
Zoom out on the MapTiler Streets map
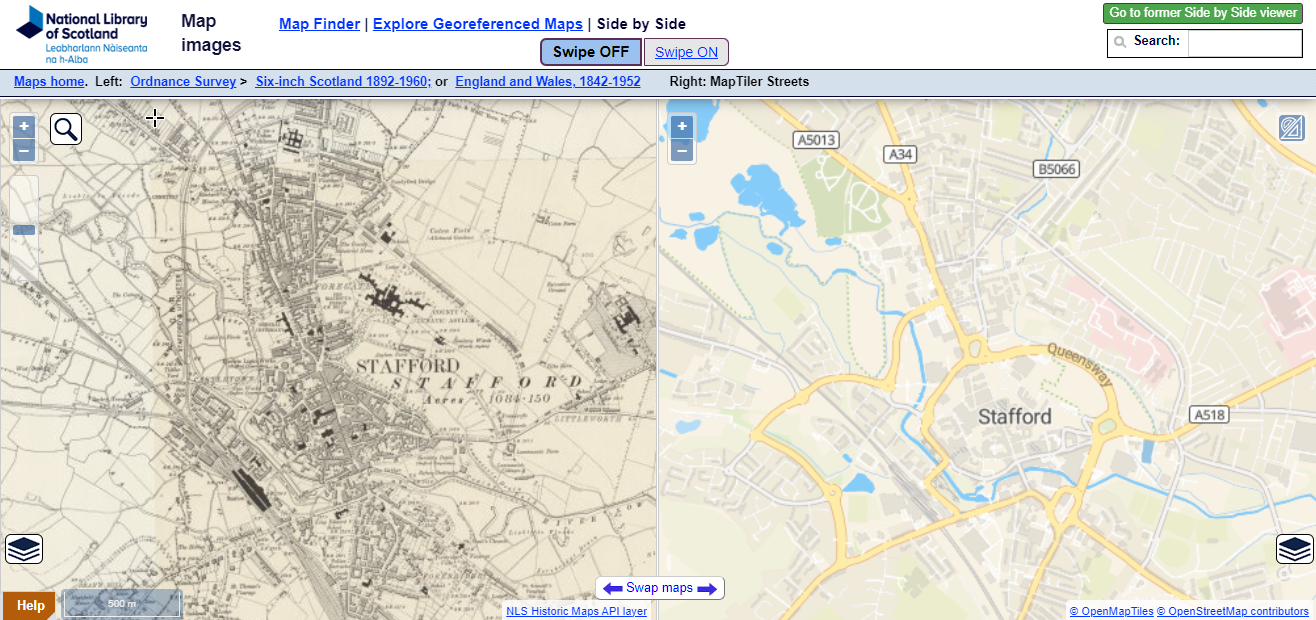pyautogui.click(x=681, y=150)
